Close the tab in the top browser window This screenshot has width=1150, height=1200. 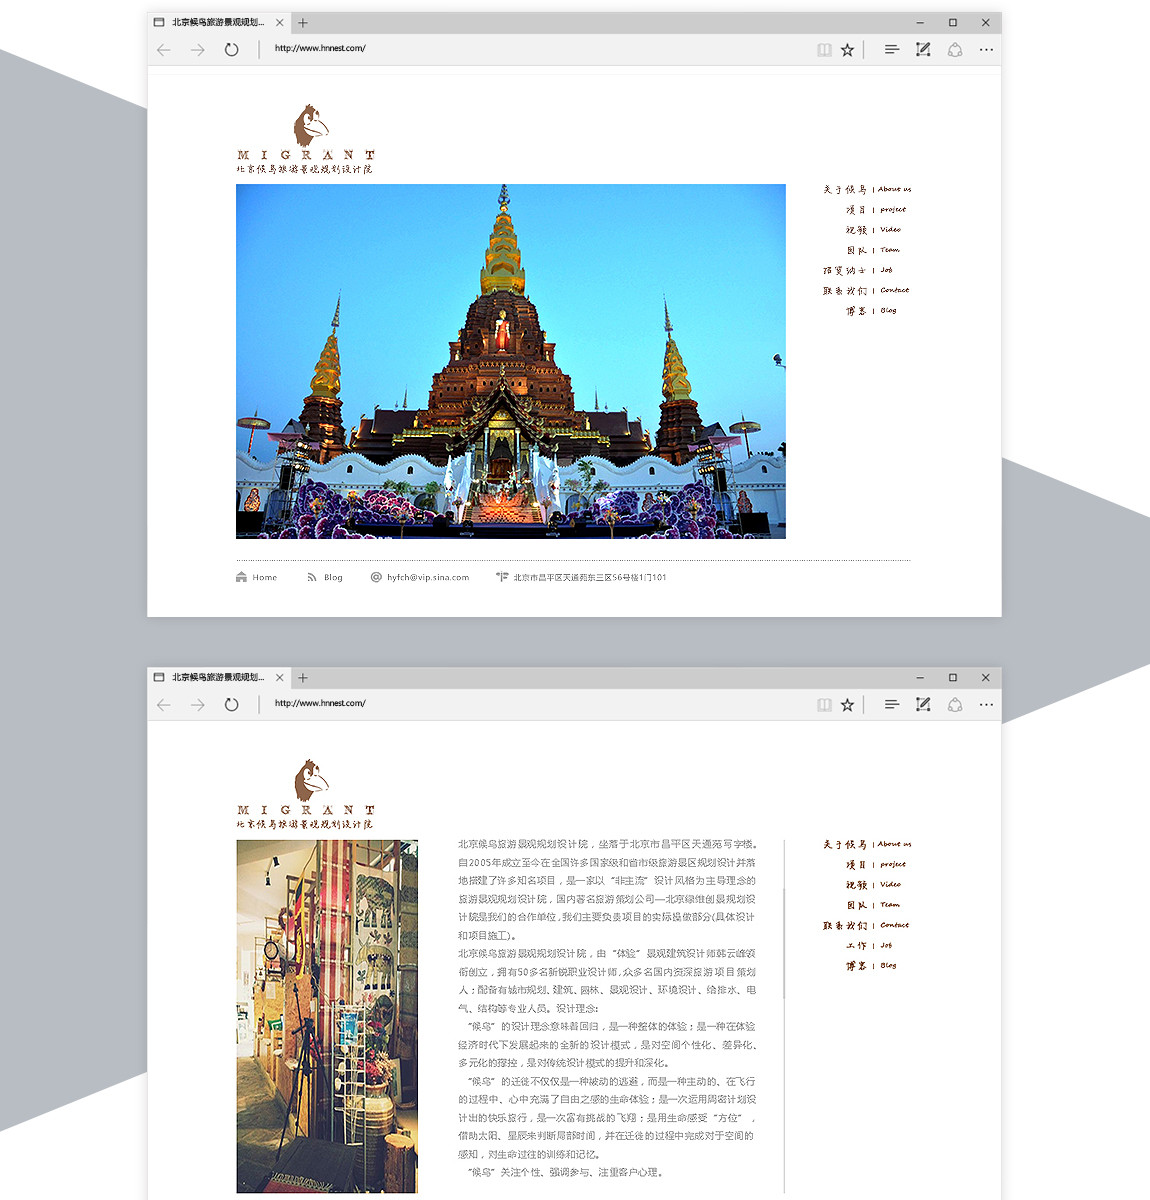click(x=280, y=22)
